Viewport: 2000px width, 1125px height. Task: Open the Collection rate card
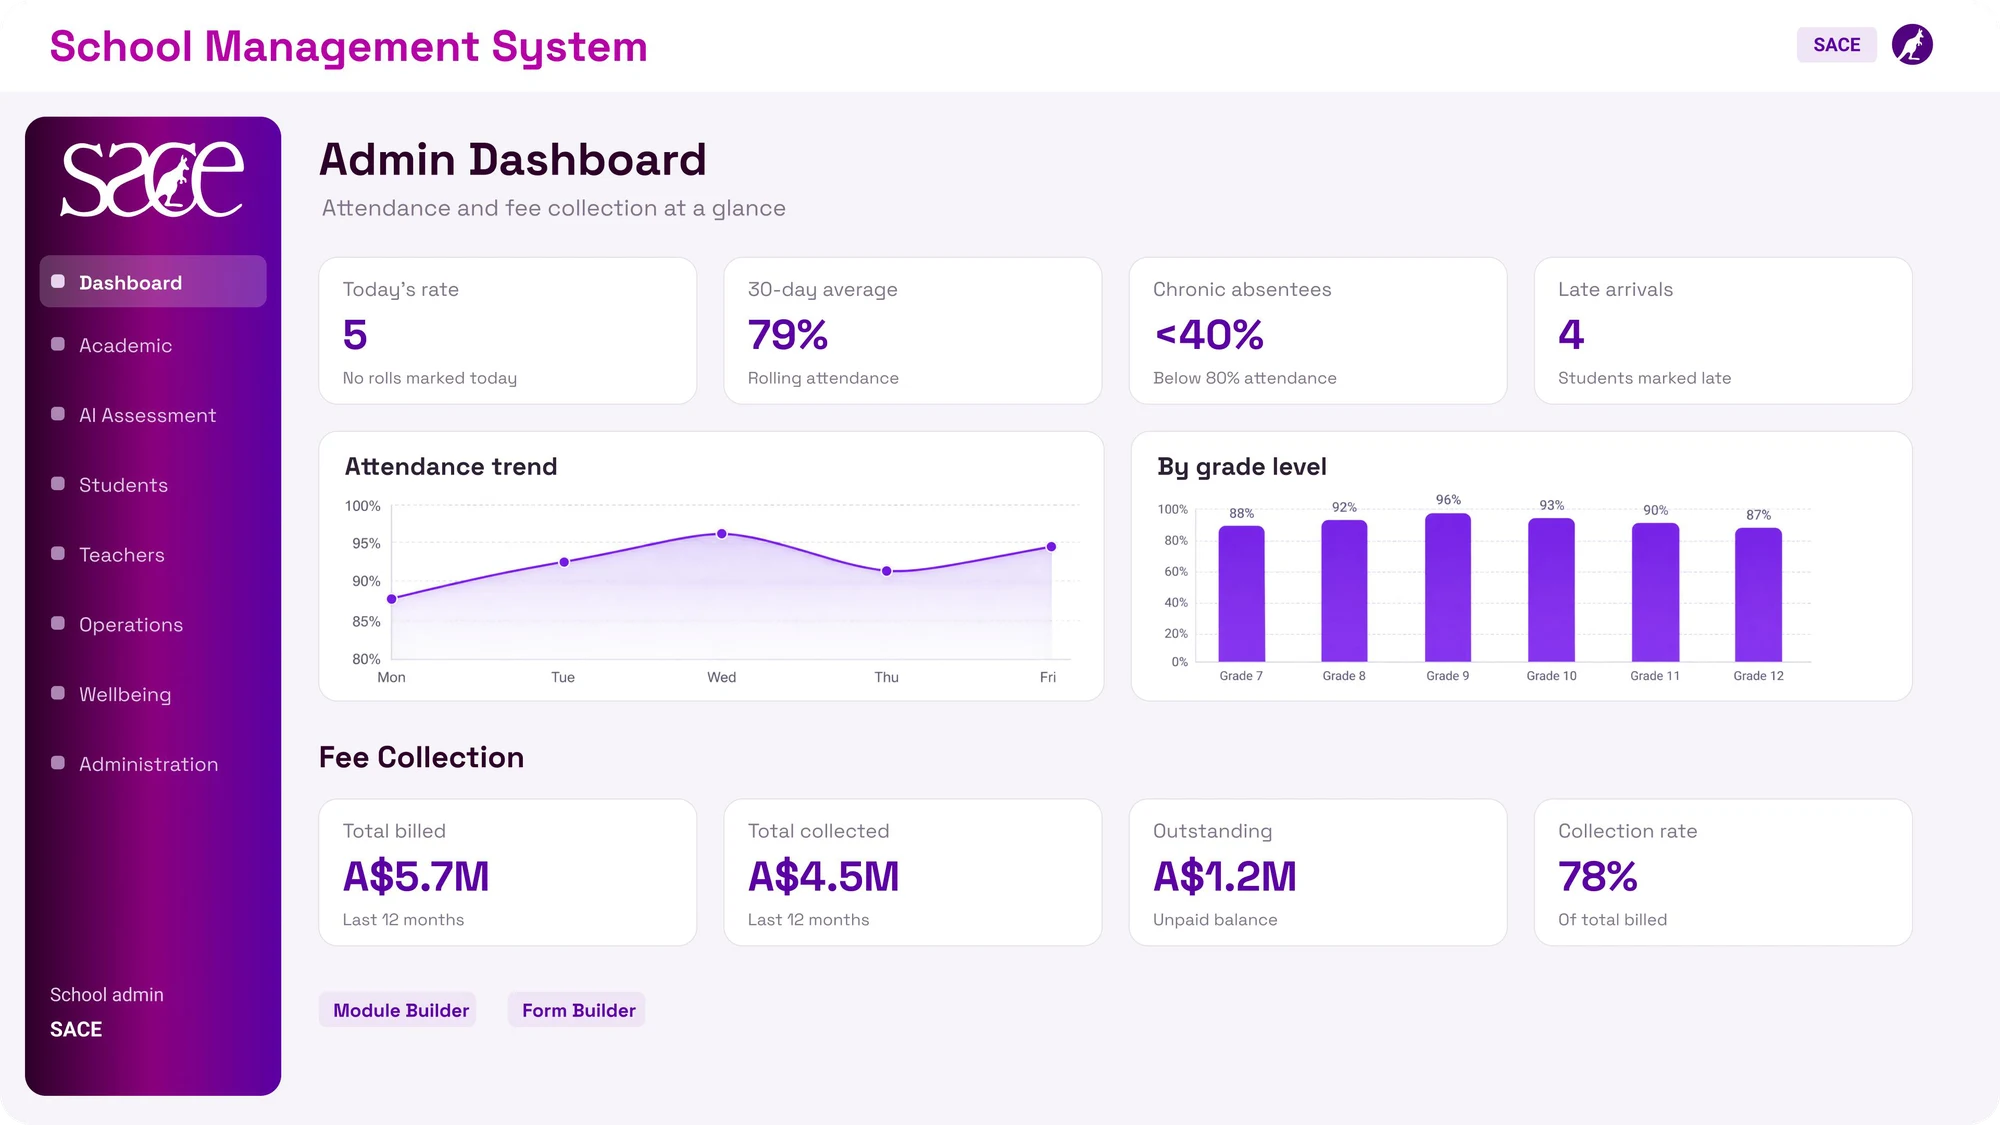pos(1723,872)
